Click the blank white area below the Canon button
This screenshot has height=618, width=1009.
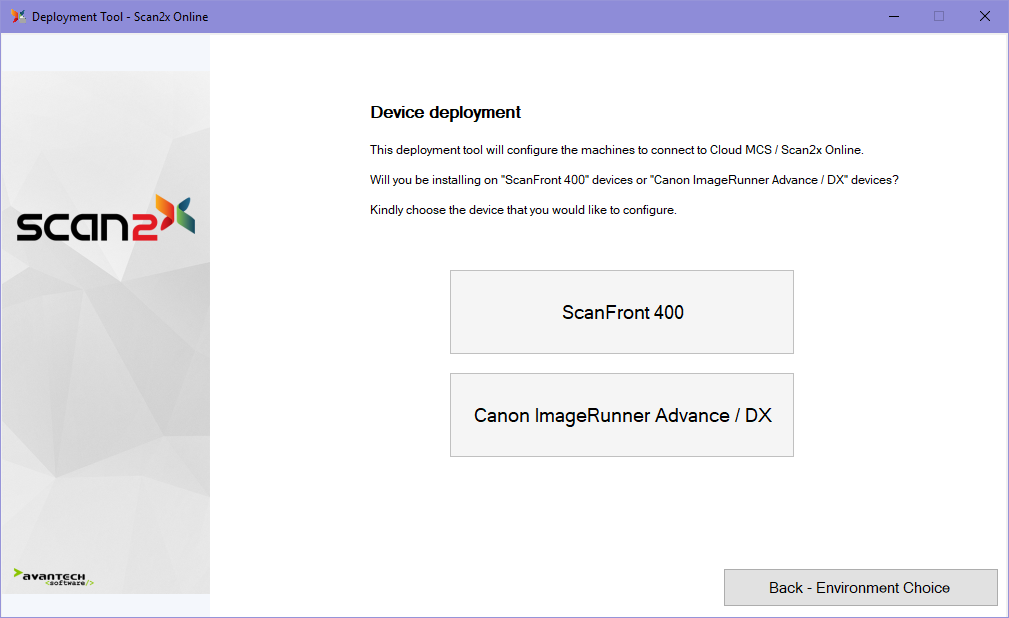[621, 510]
